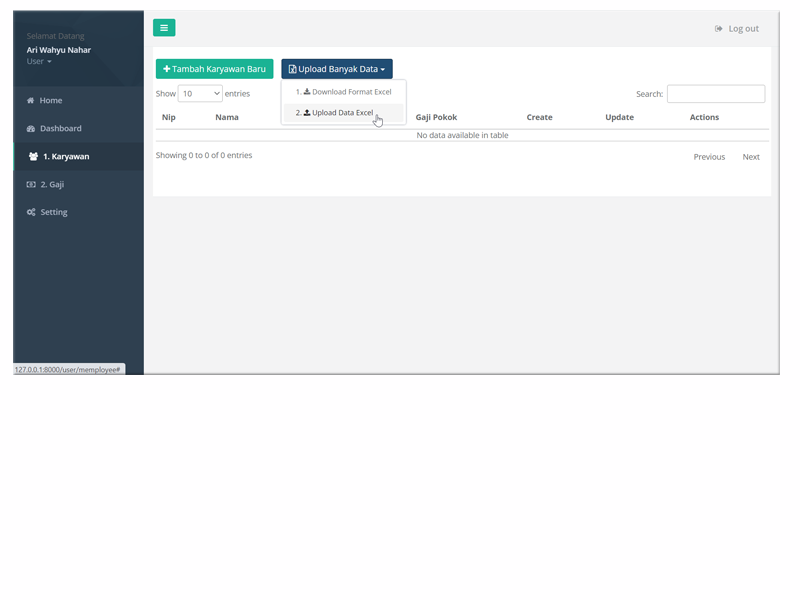Screen dimensions: 800x600
Task: Go to Previous page of table
Action: pos(709,157)
